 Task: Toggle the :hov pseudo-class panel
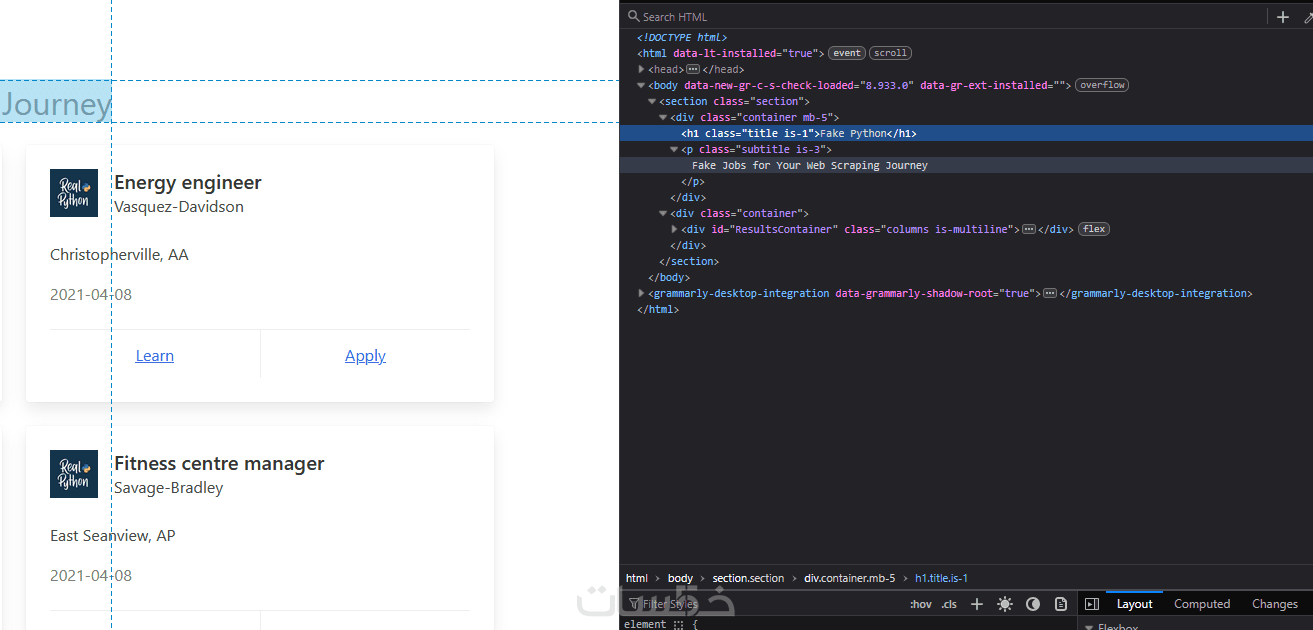click(x=921, y=604)
